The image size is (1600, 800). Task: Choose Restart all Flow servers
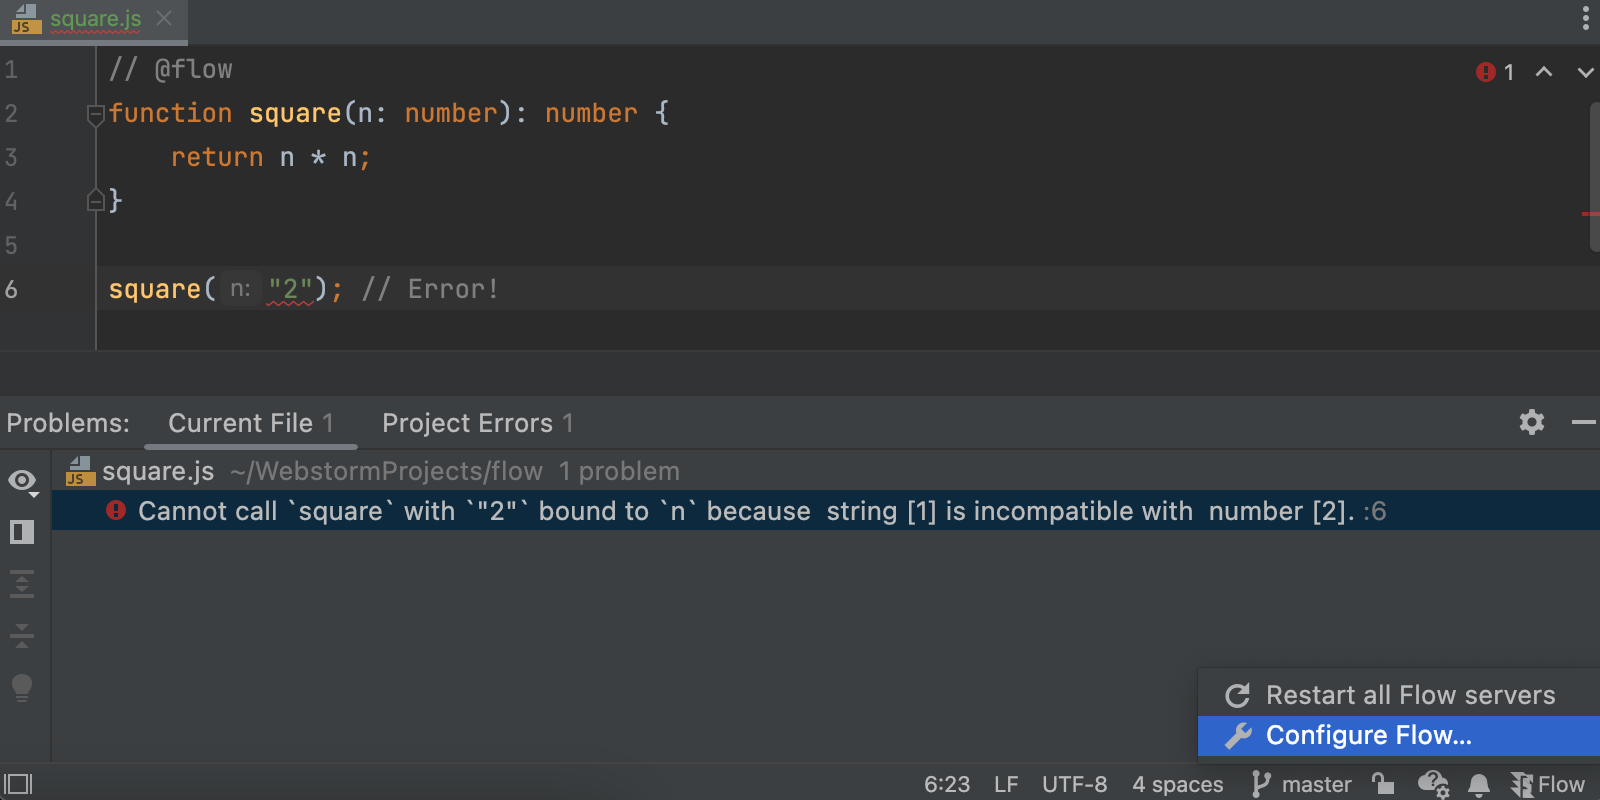[1410, 695]
